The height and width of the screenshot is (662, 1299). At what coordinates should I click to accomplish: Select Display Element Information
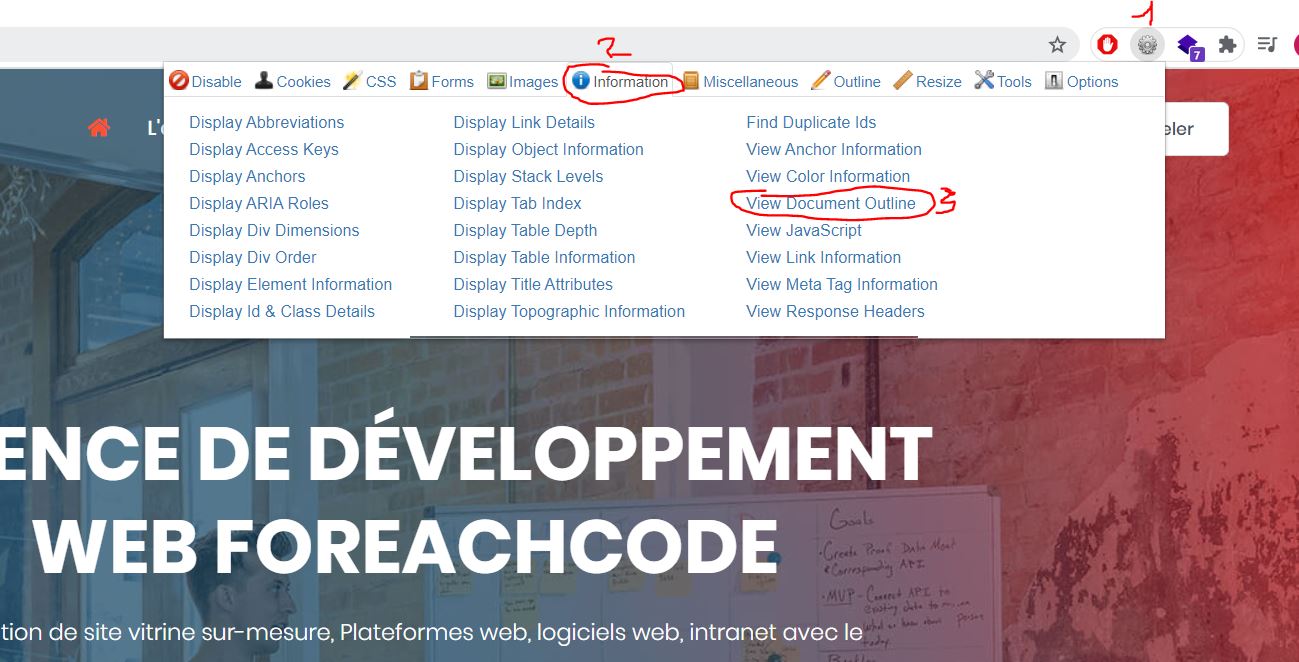click(291, 284)
